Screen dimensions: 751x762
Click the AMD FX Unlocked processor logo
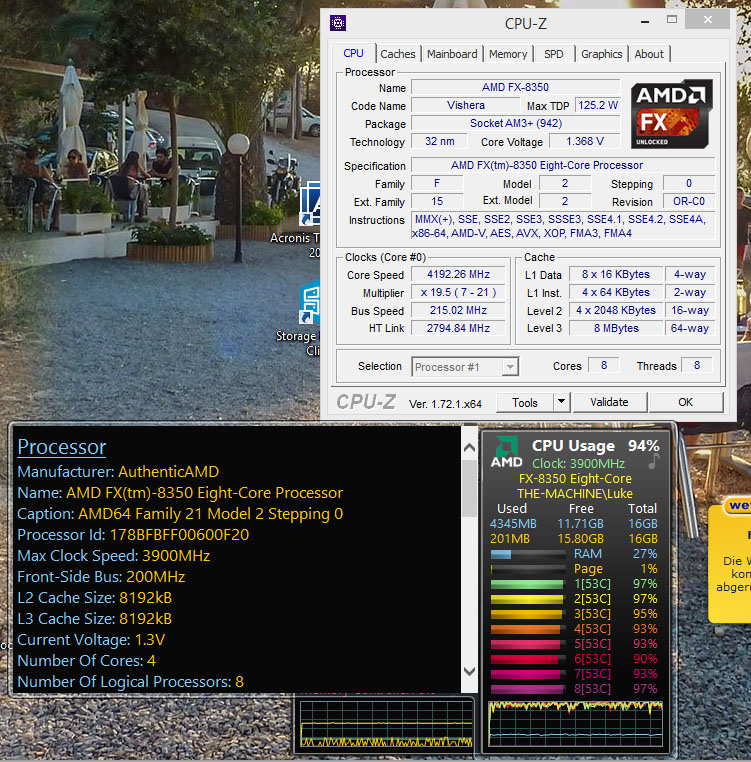pyautogui.click(x=671, y=114)
